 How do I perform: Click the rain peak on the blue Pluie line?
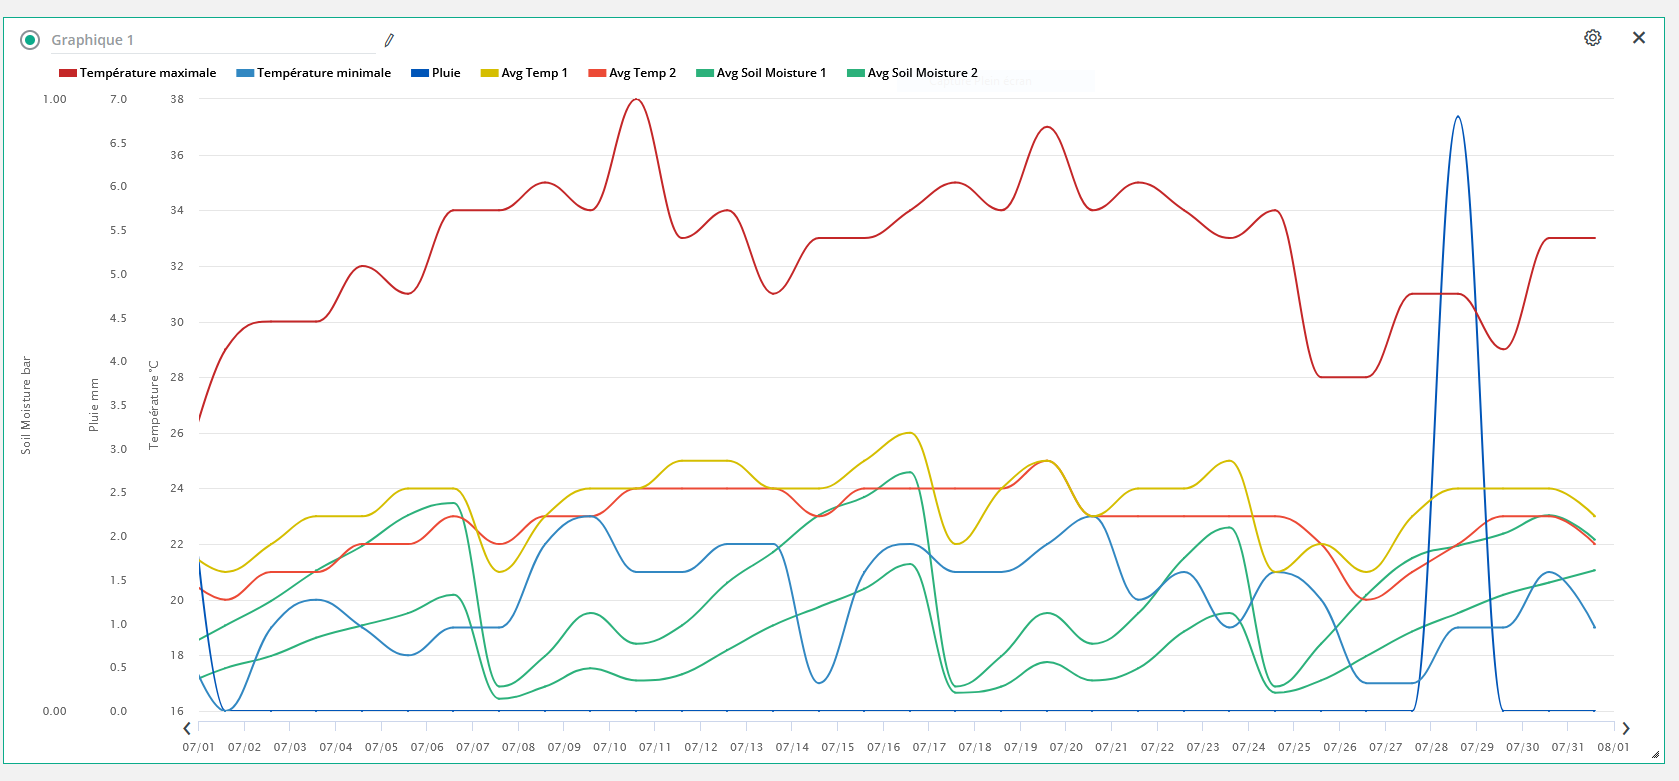[x=1458, y=117]
